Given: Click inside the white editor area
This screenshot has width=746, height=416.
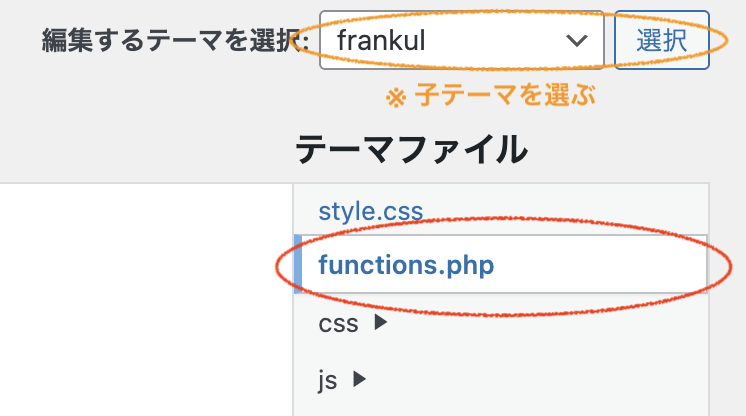Looking at the screenshot, I should coord(146,300).
